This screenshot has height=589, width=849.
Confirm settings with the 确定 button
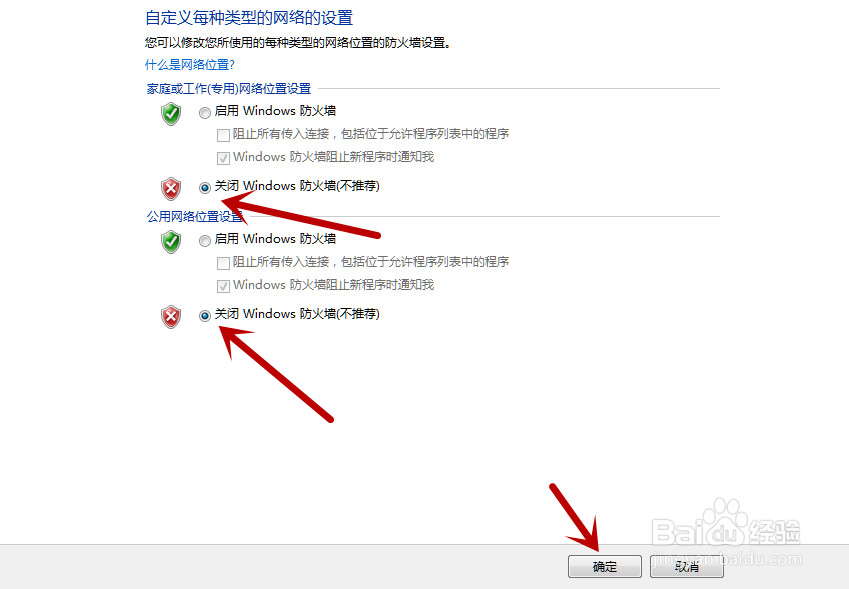[x=605, y=567]
